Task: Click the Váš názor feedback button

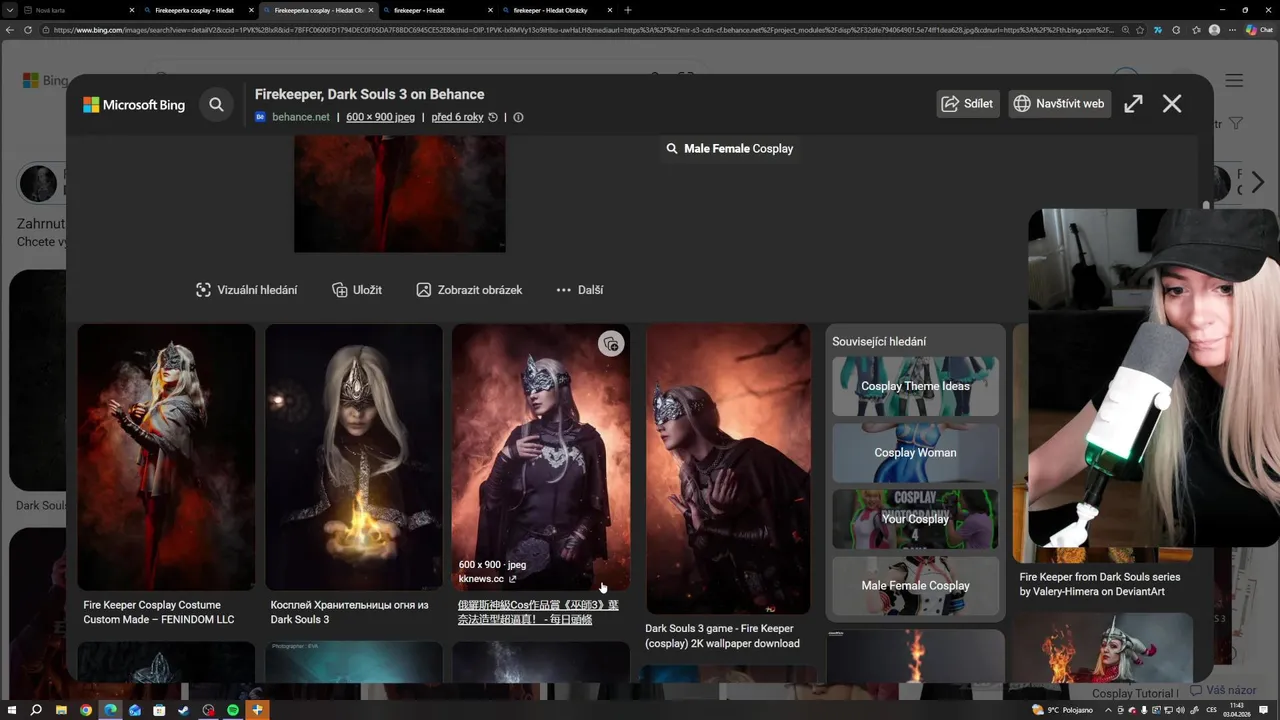Action: tap(1222, 690)
